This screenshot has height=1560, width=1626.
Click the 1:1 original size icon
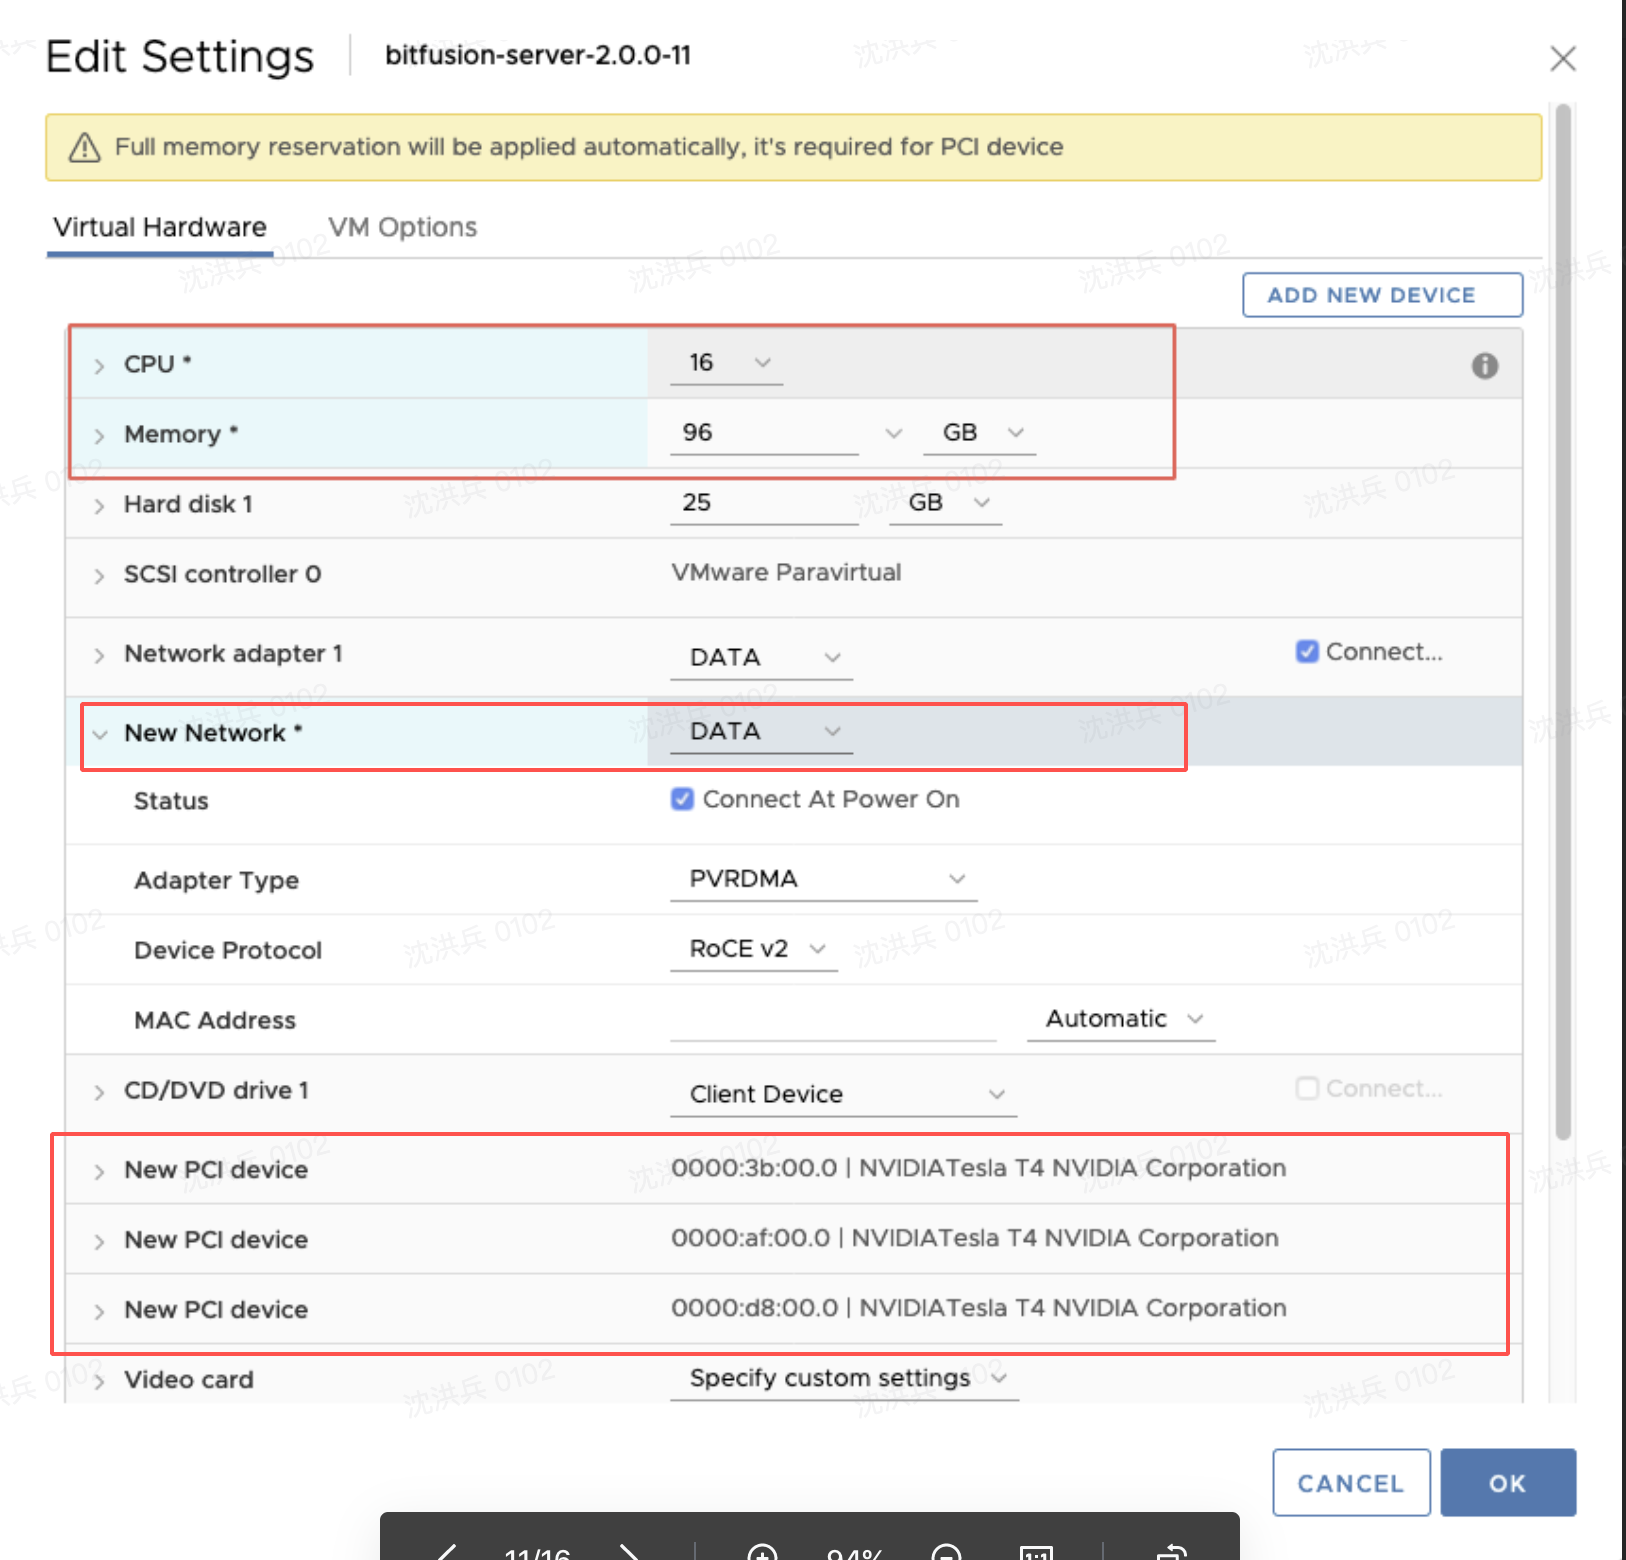click(x=1036, y=1552)
